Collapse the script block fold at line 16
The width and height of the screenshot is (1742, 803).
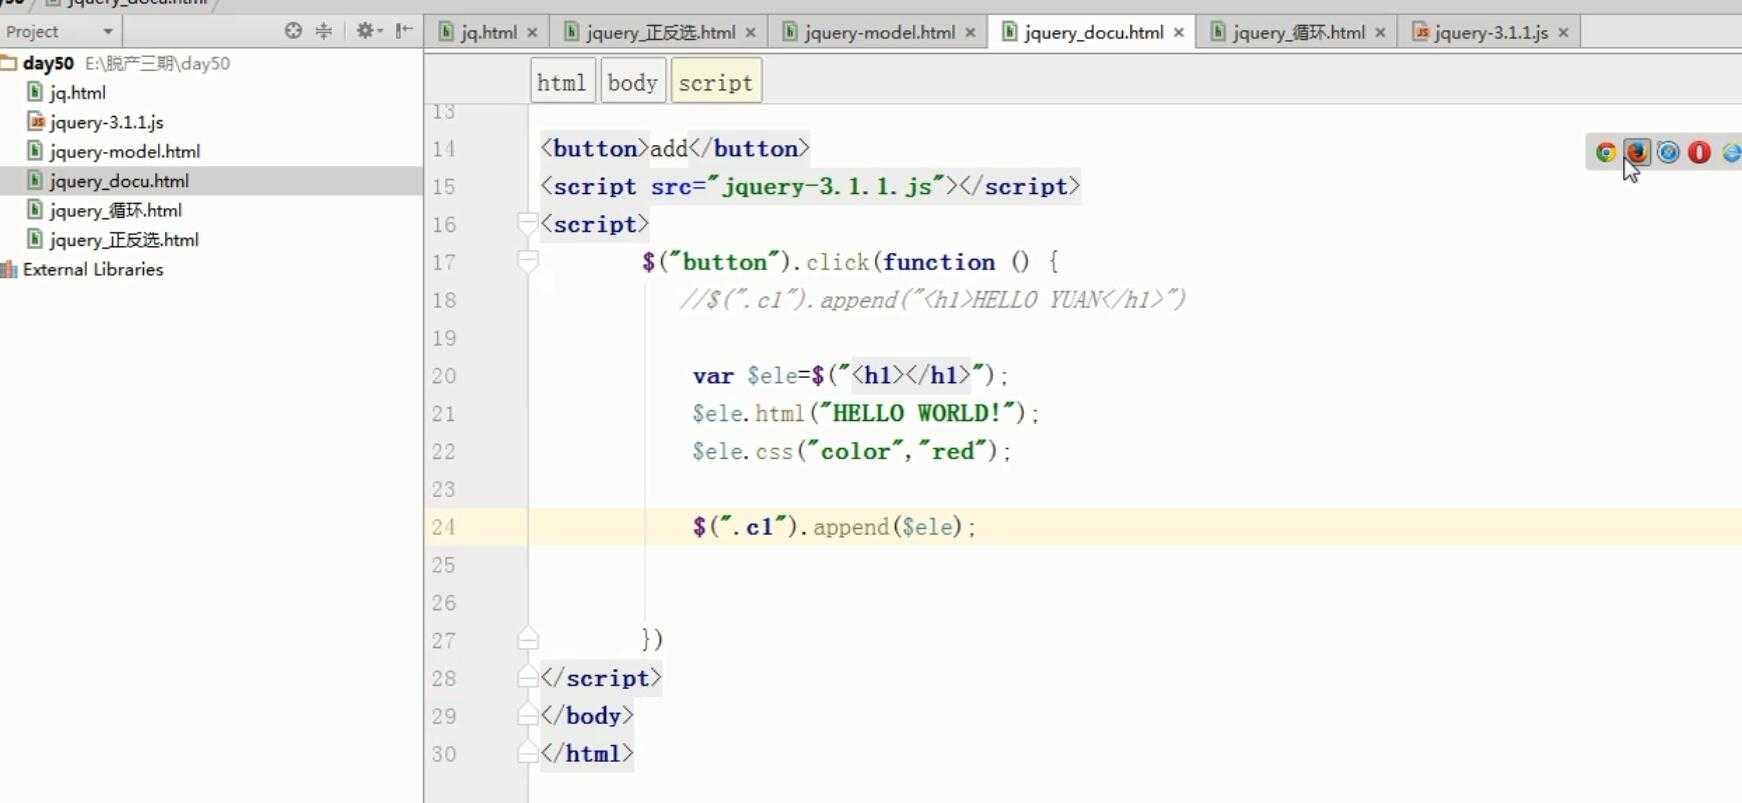point(528,224)
